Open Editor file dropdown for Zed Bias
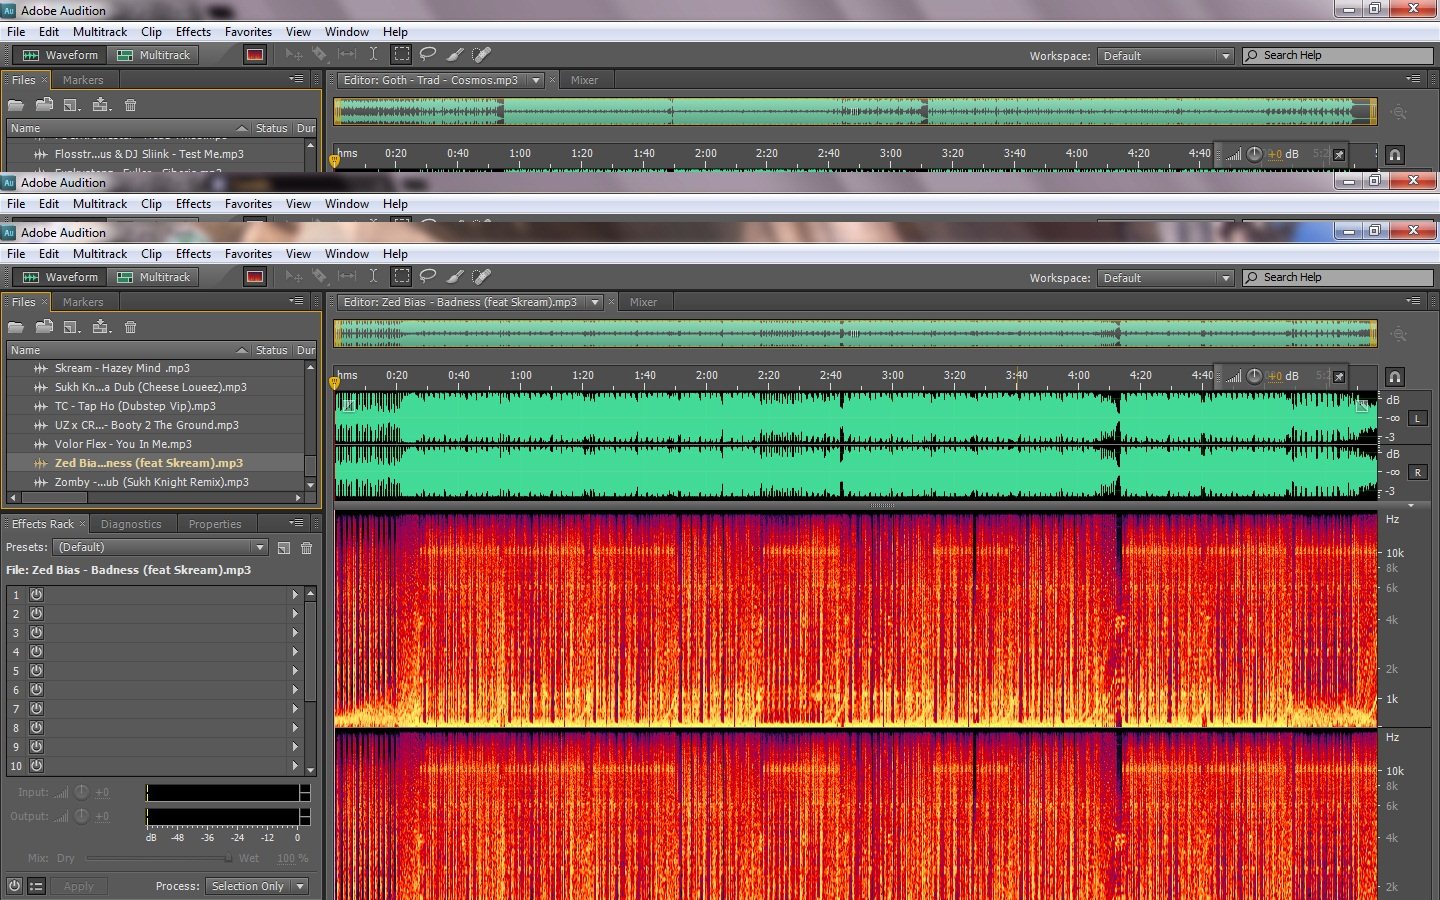This screenshot has height=900, width=1440. [x=595, y=302]
